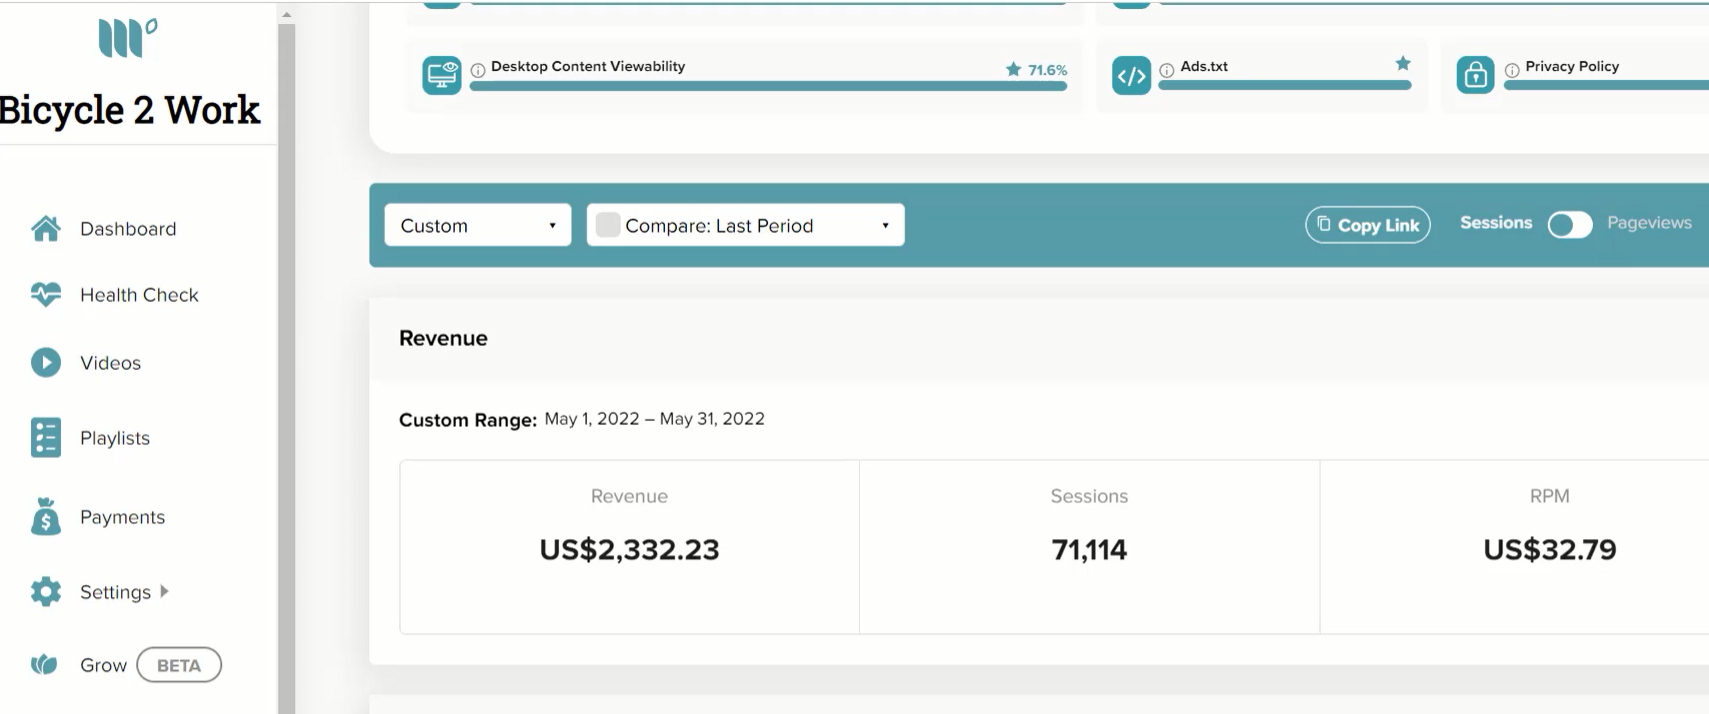
Task: Open the Videos section
Action: pos(110,363)
